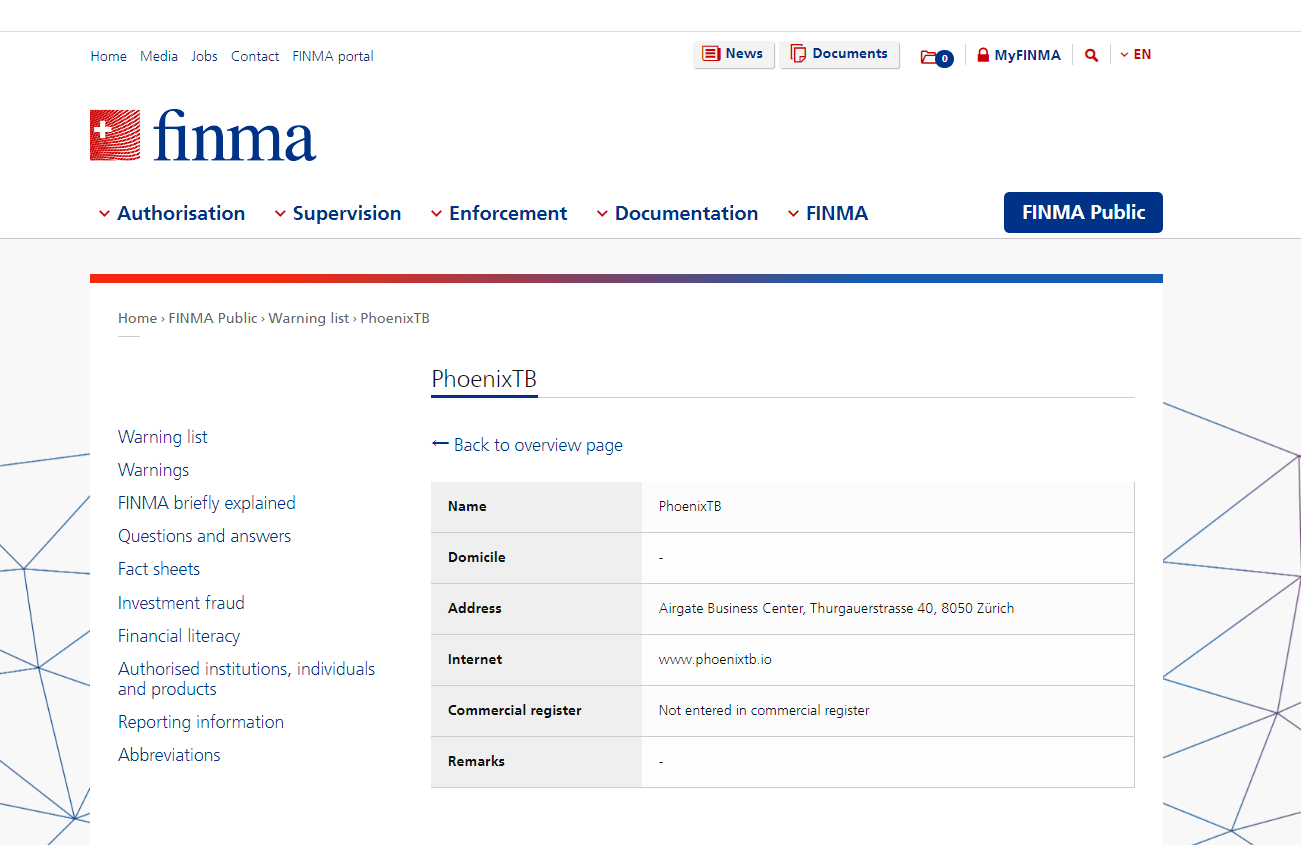The image size is (1301, 845).
Task: Click Warning list in the breadcrumb
Action: [309, 318]
